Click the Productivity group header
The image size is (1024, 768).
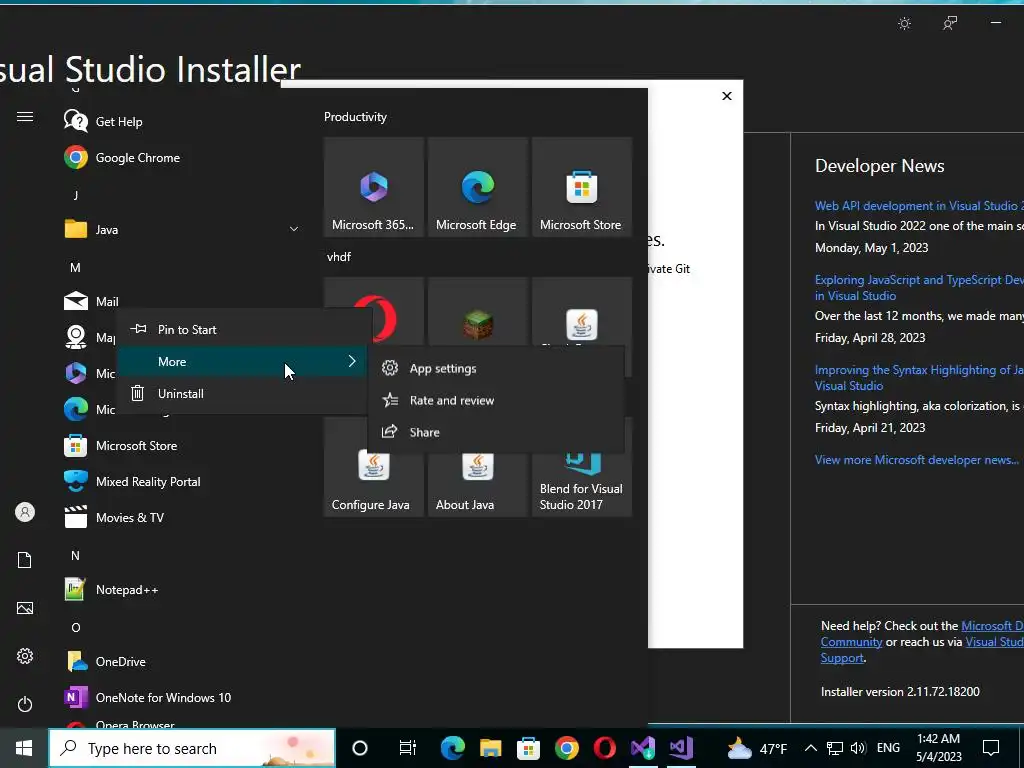(x=355, y=117)
